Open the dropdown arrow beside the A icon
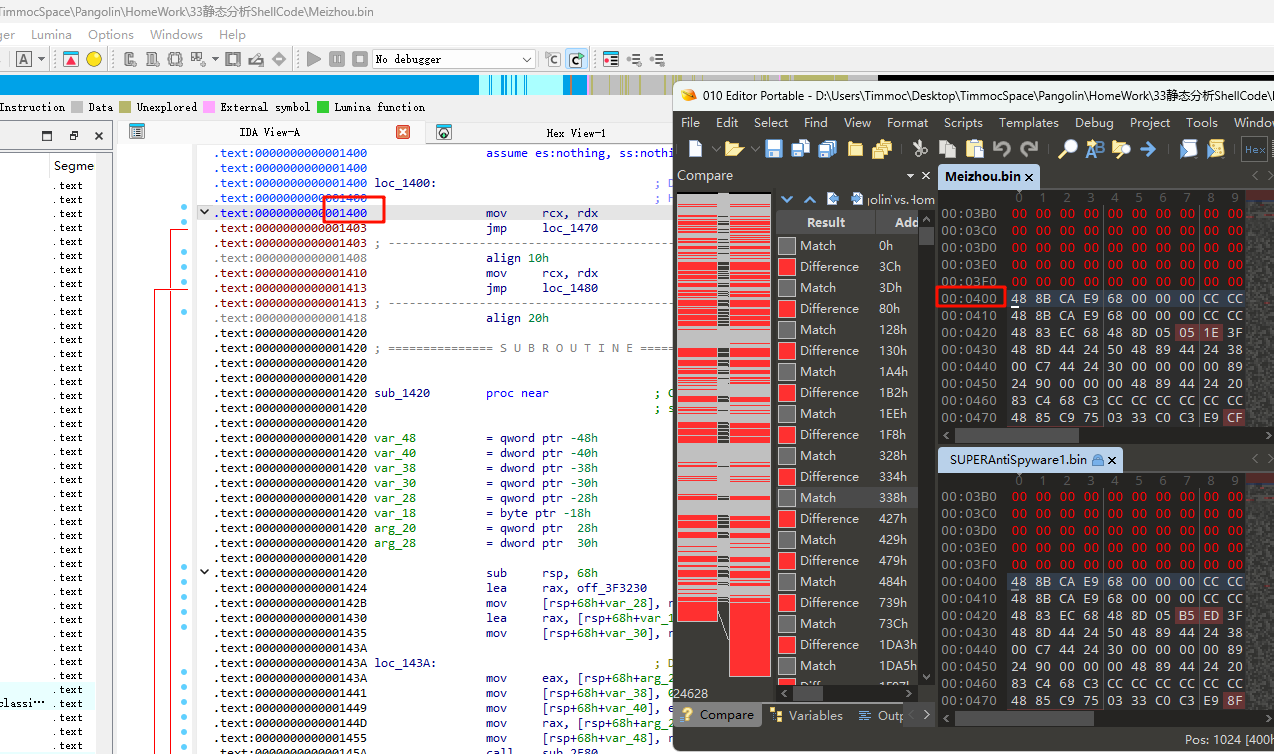The width and height of the screenshot is (1274, 754). click(x=41, y=59)
